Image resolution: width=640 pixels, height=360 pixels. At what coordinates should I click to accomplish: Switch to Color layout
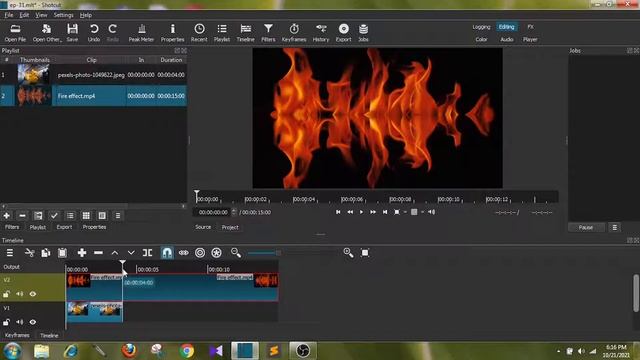point(481,40)
